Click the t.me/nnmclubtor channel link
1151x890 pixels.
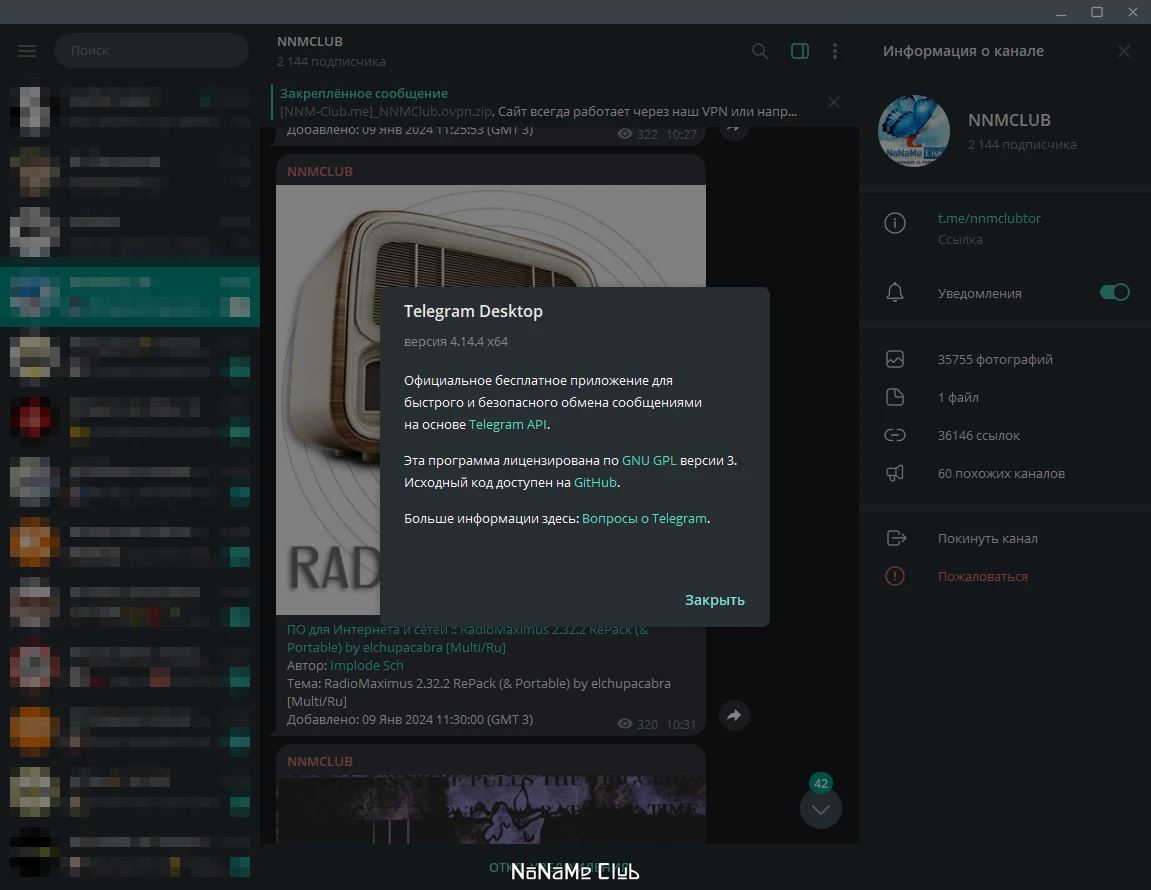(989, 218)
